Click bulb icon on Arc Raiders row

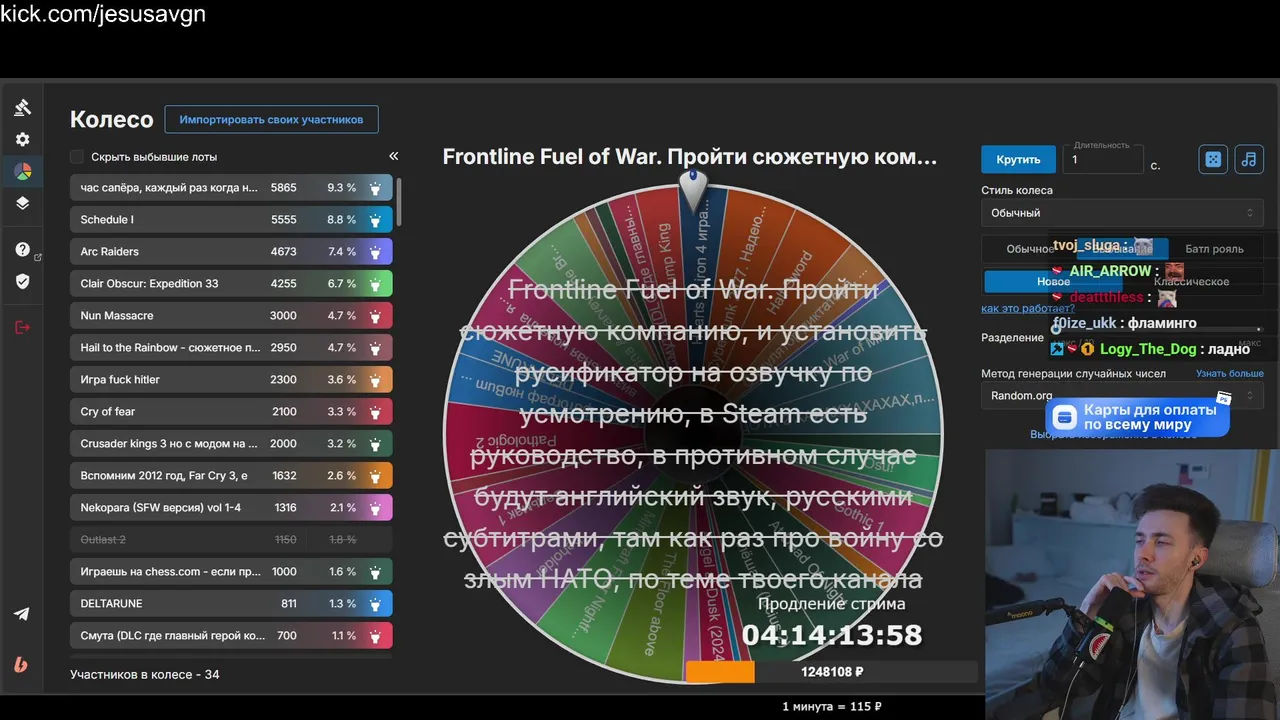pyautogui.click(x=375, y=252)
